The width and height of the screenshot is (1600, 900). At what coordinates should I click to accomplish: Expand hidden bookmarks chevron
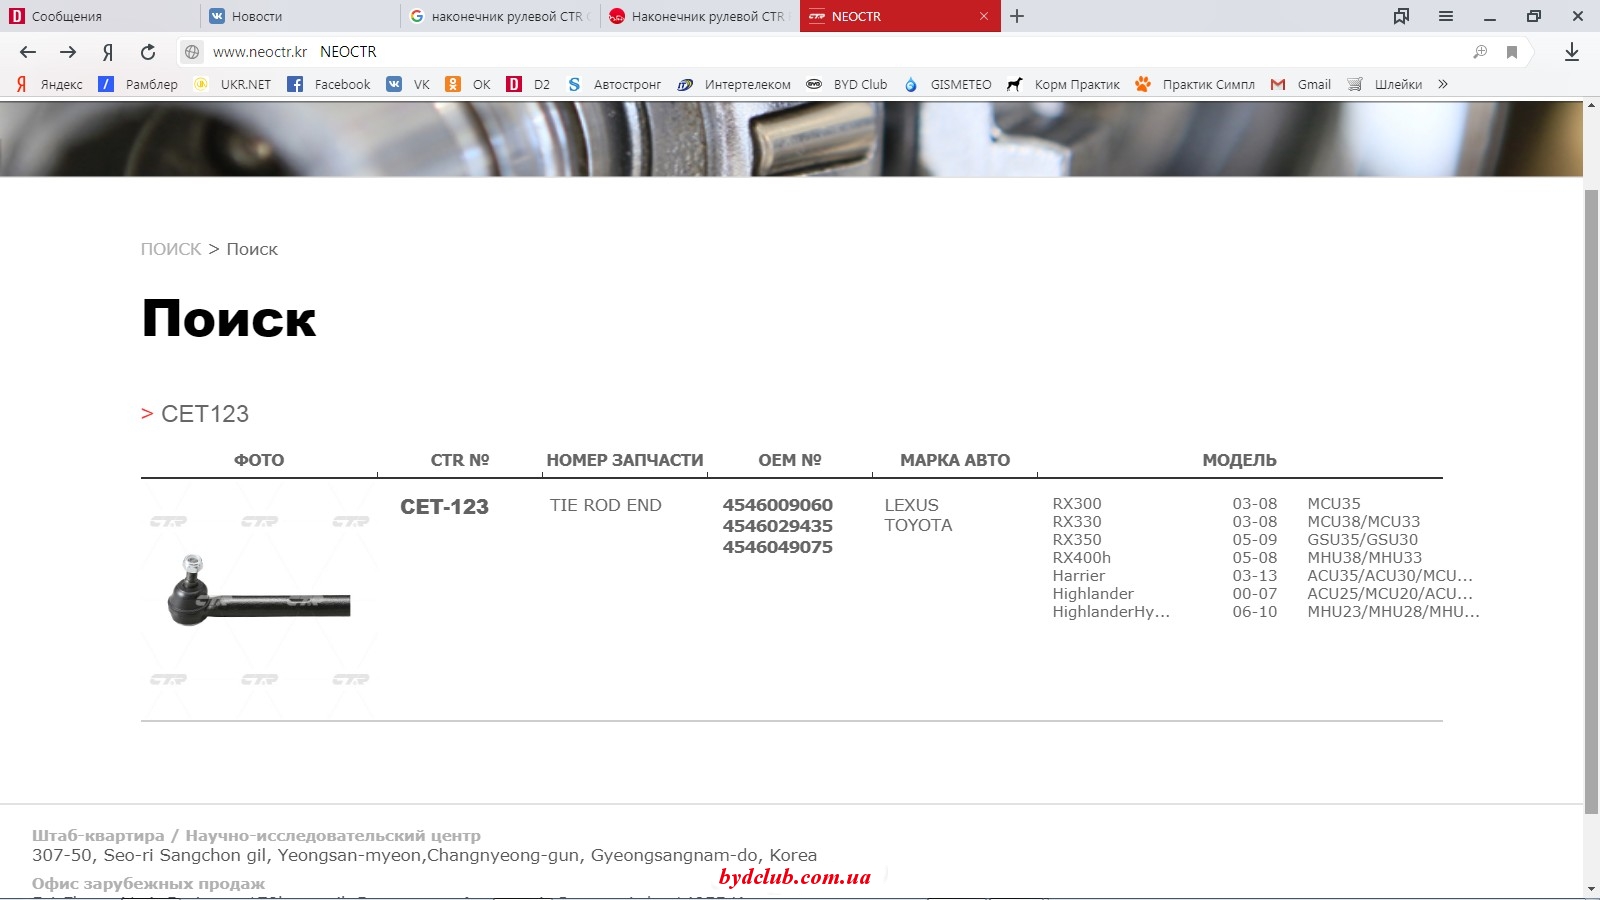click(x=1443, y=84)
